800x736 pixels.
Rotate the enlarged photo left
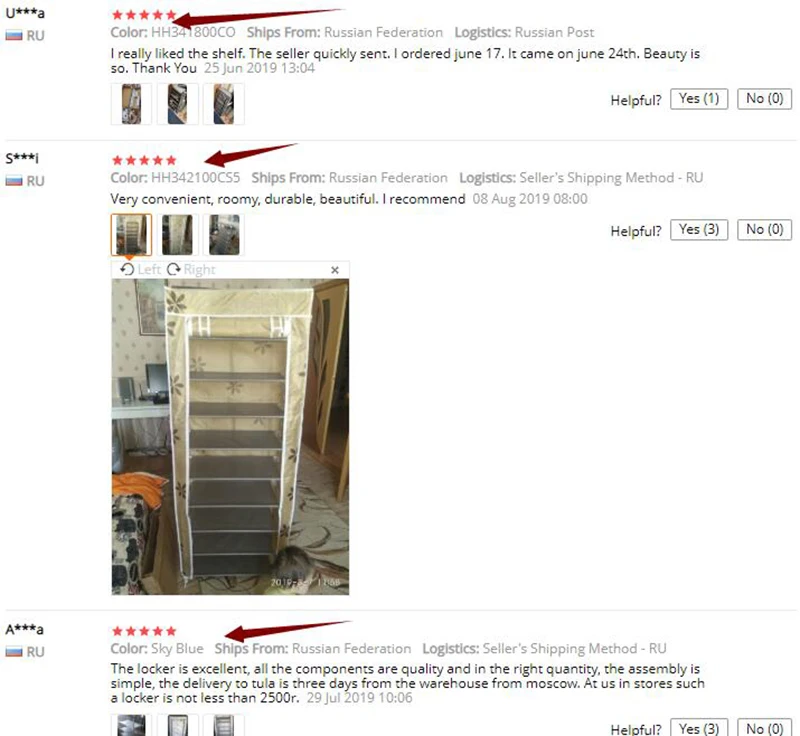(140, 269)
